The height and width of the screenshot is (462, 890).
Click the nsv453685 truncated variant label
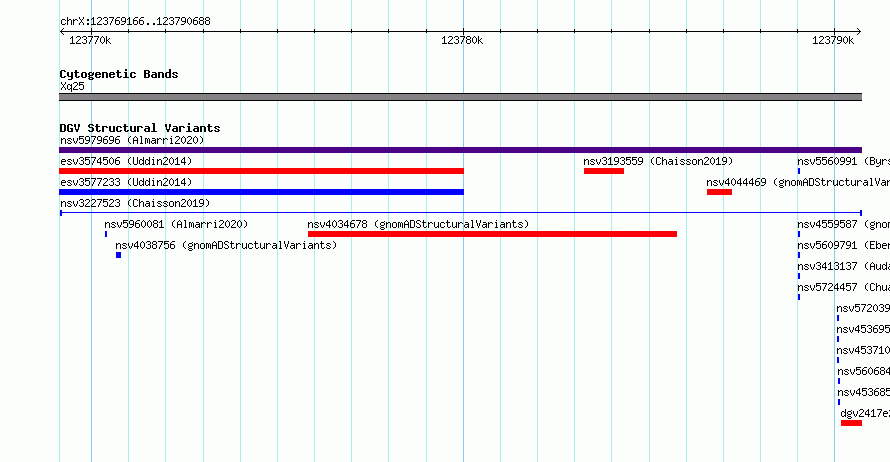[864, 392]
